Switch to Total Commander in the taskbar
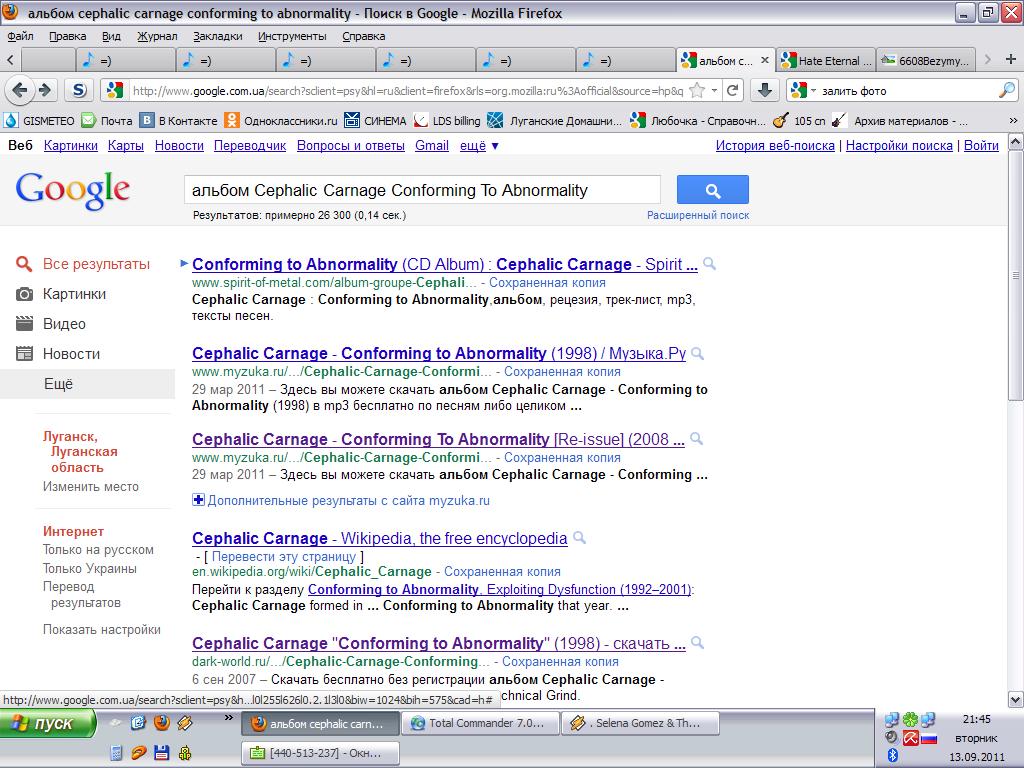The width and height of the screenshot is (1024, 768). (480, 723)
